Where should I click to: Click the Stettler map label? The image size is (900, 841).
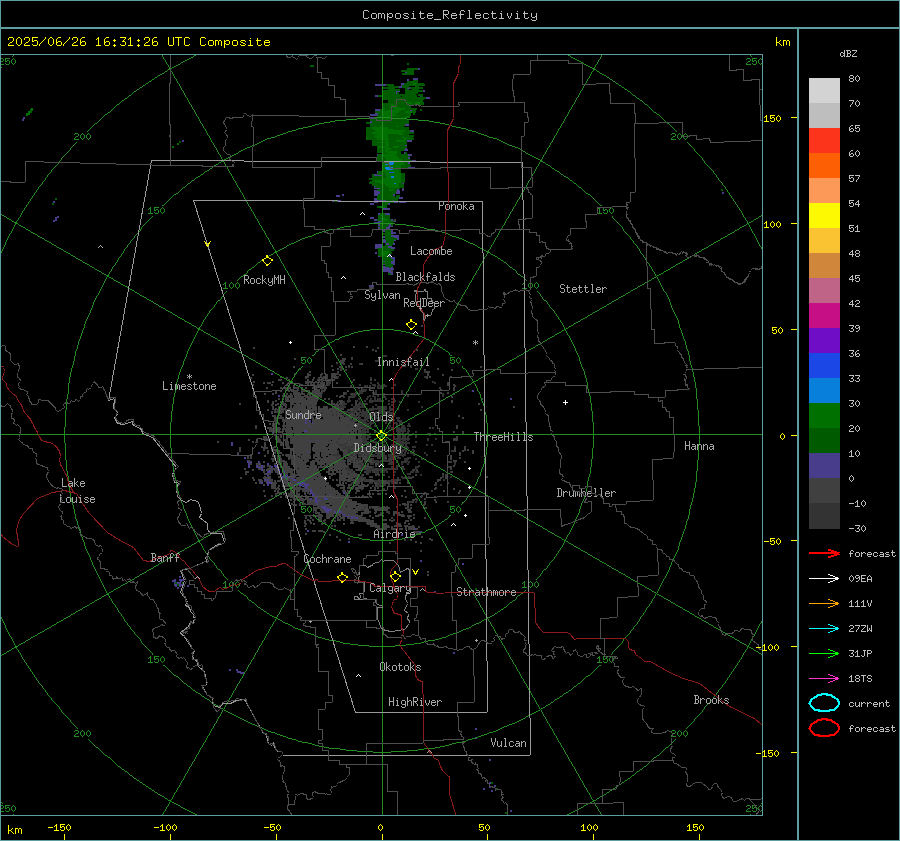583,289
